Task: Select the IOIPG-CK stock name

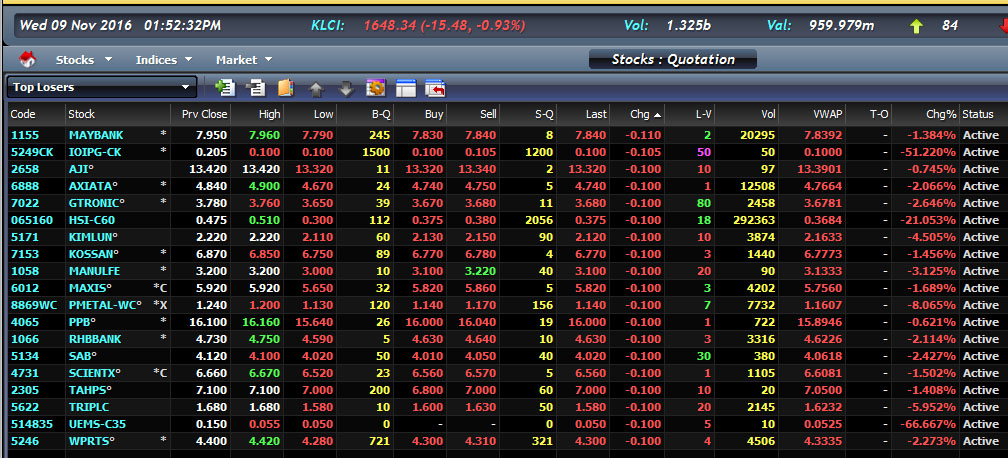Action: pyautogui.click(x=94, y=152)
